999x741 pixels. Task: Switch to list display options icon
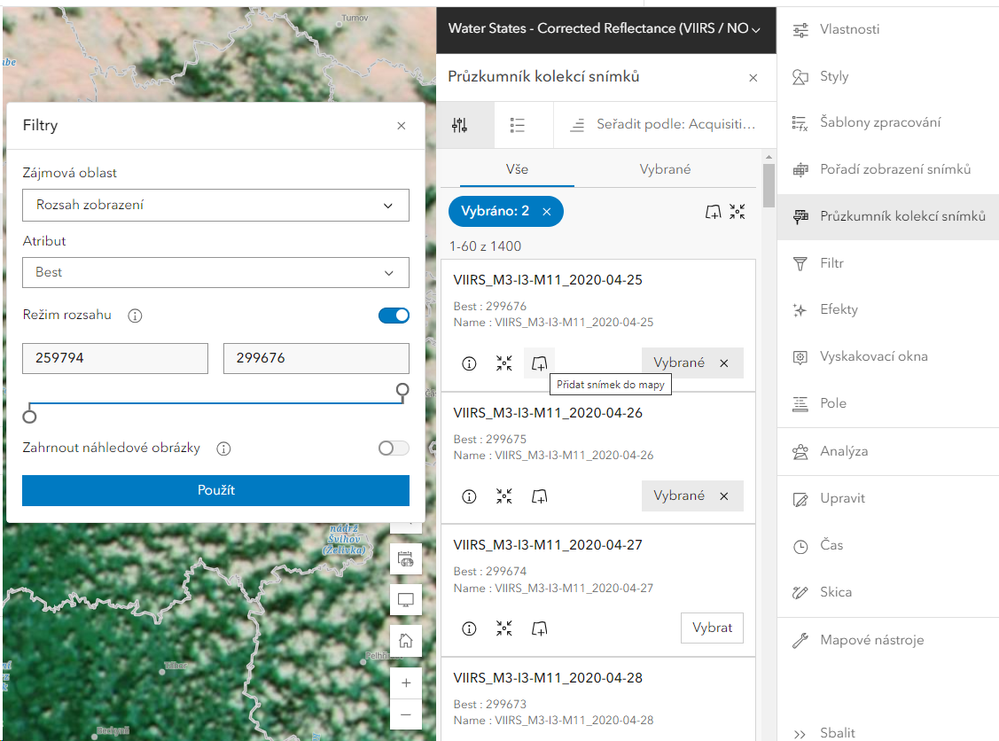(x=517, y=125)
